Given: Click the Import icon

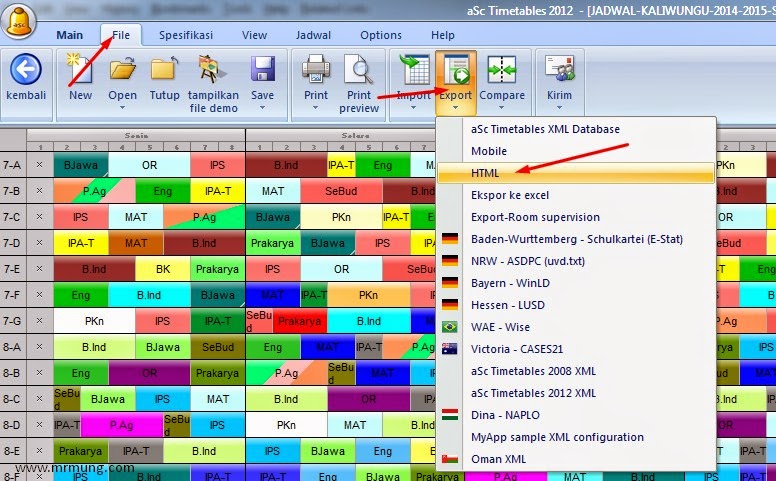Looking at the screenshot, I should click(x=414, y=69).
